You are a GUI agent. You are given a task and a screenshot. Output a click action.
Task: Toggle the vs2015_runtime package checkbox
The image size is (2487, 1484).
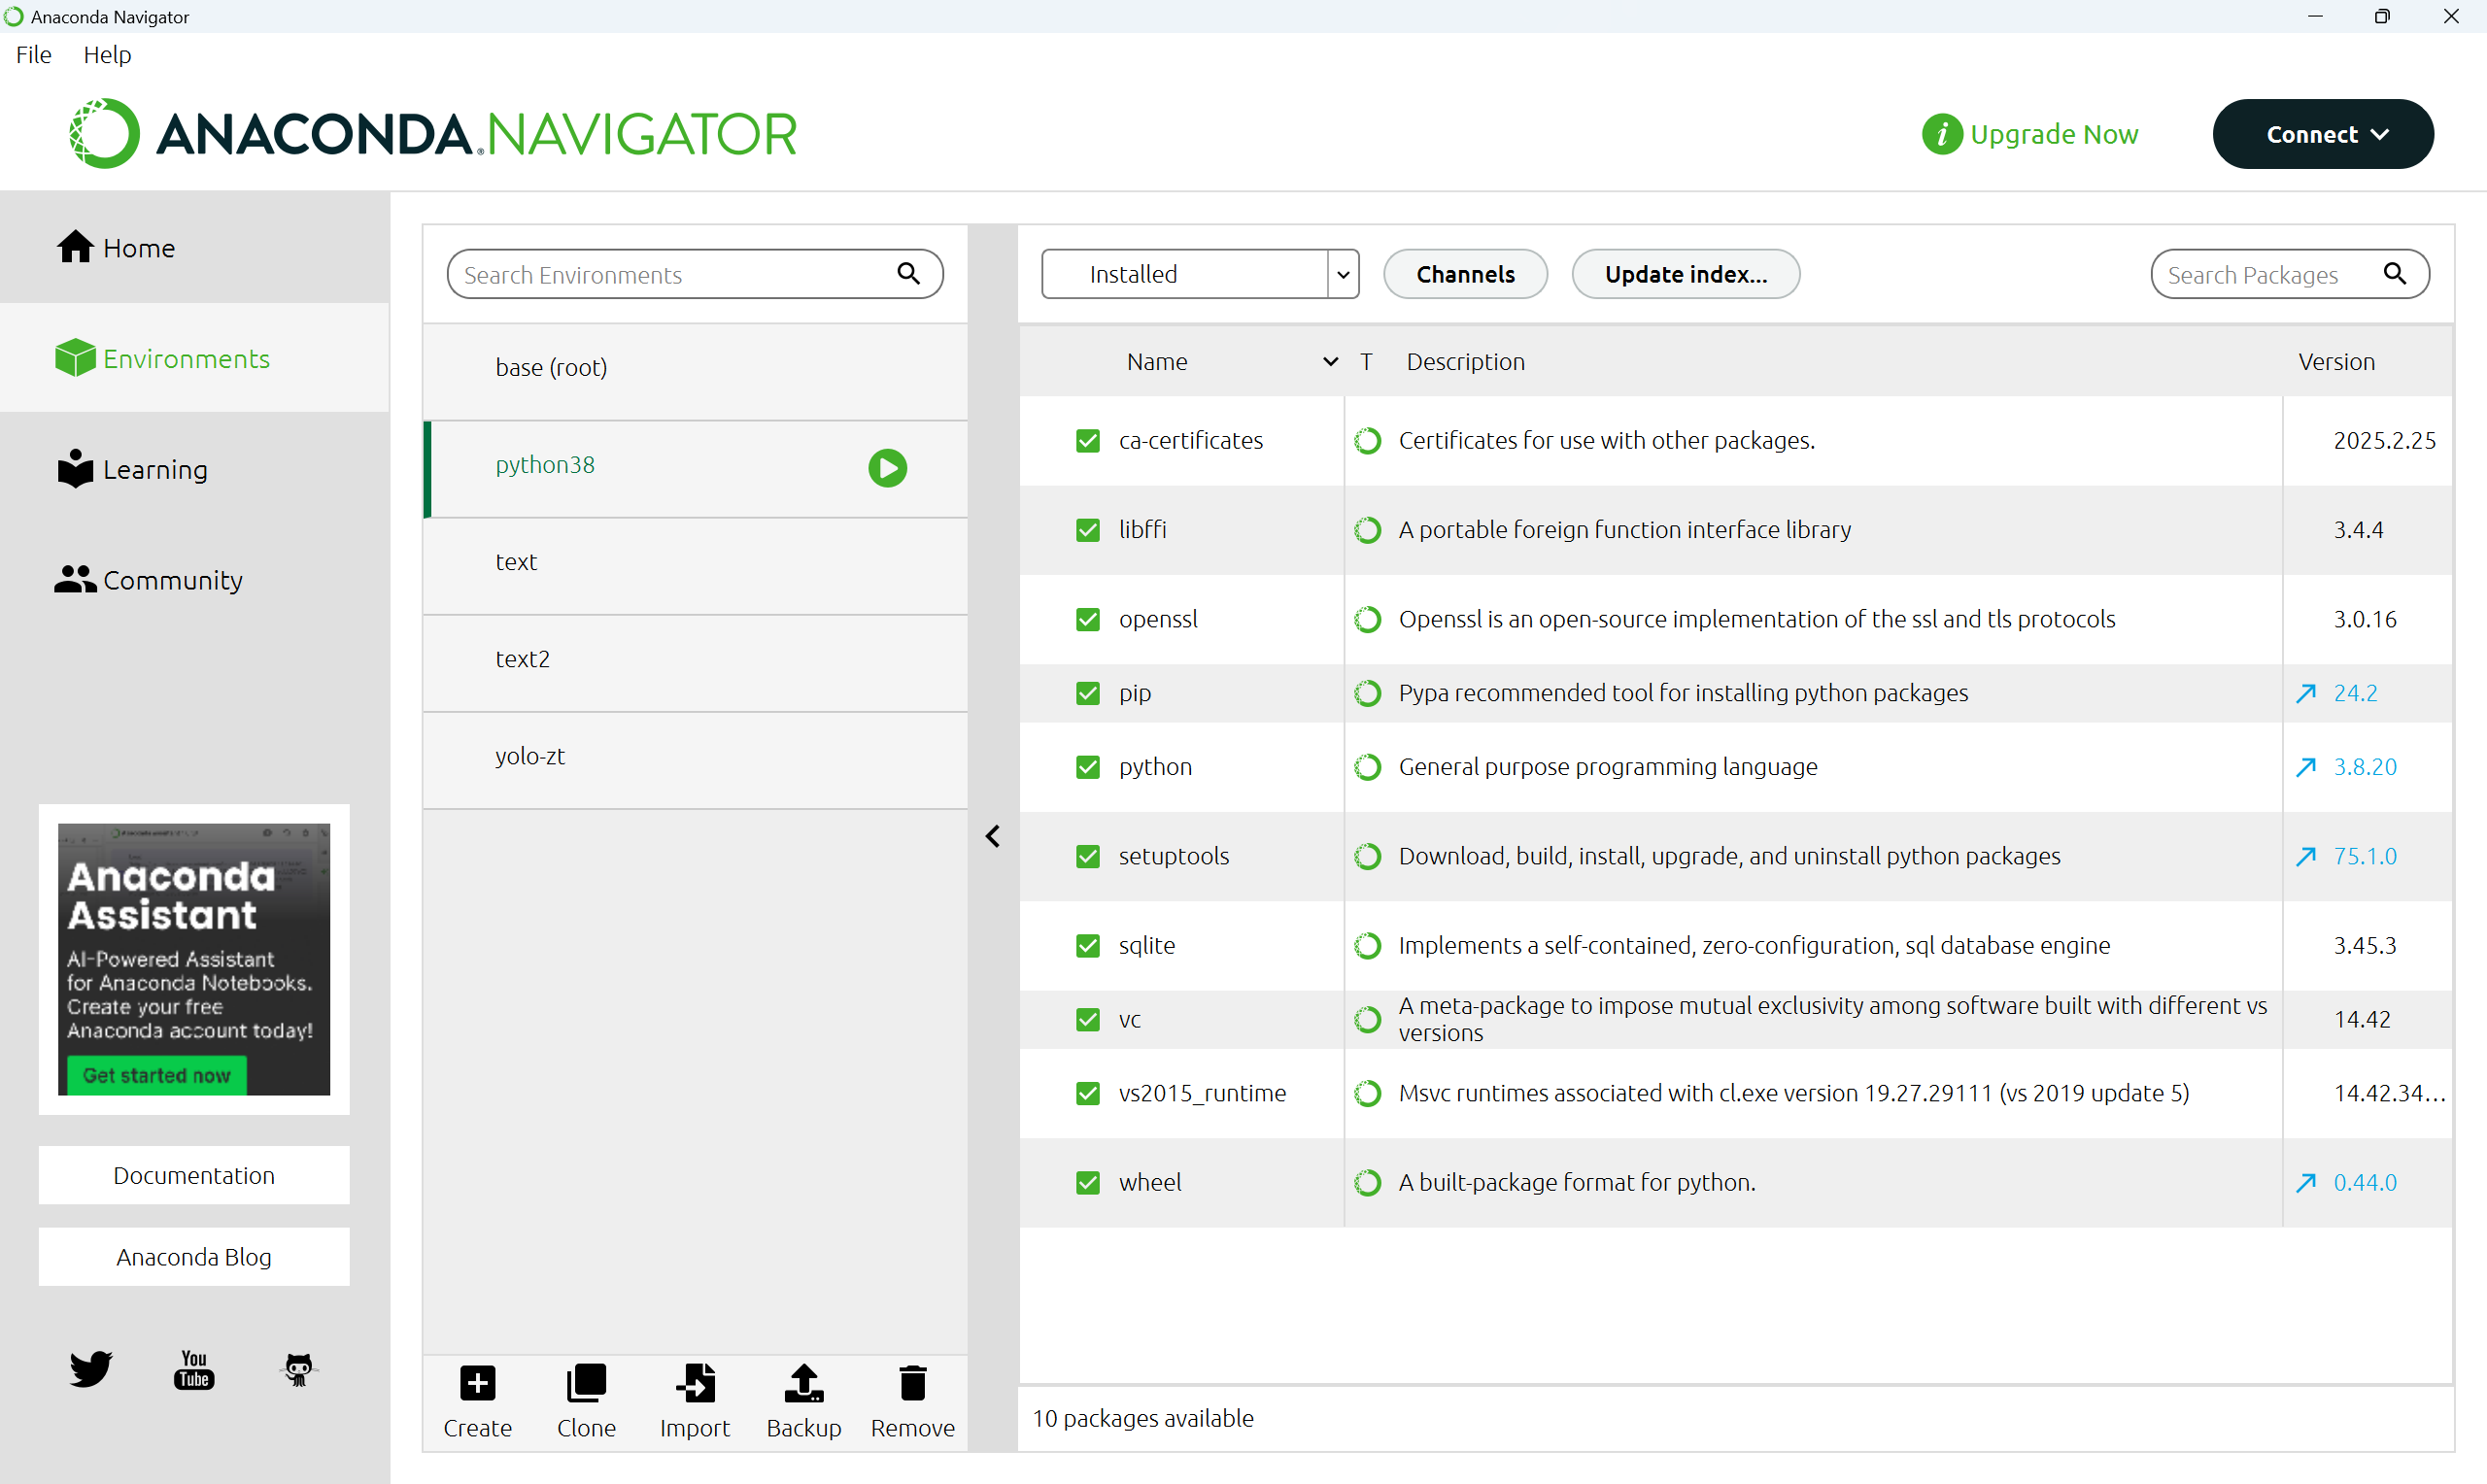pos(1087,1093)
